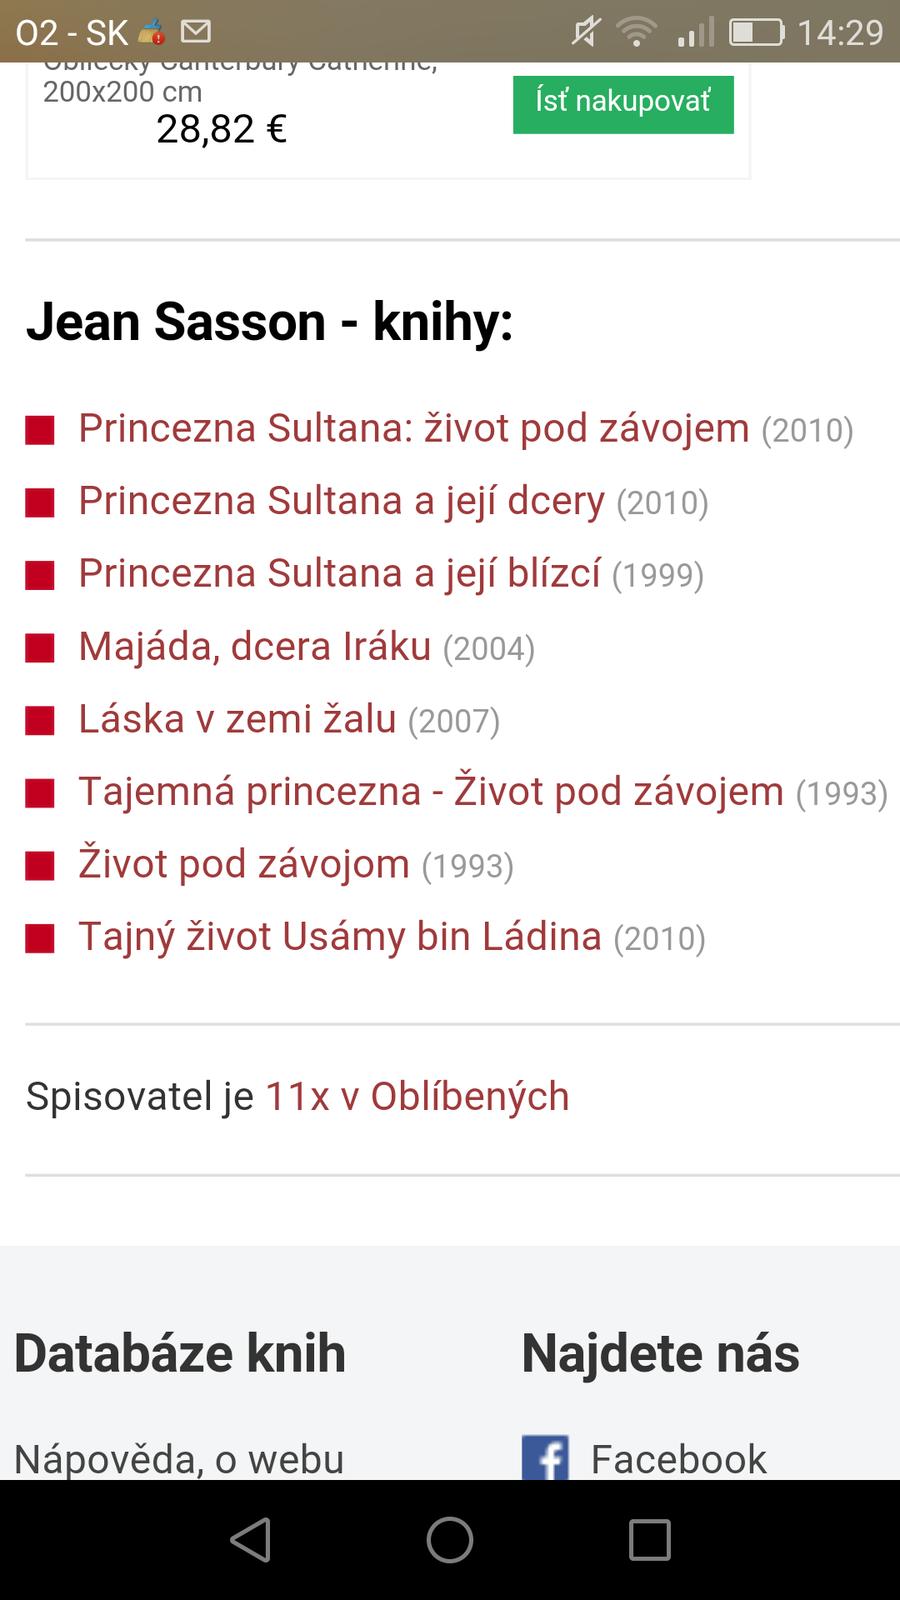This screenshot has width=900, height=1600.
Task: Open "Tajný život Usámy bin Ládina" book
Action: pyautogui.click(x=340, y=937)
